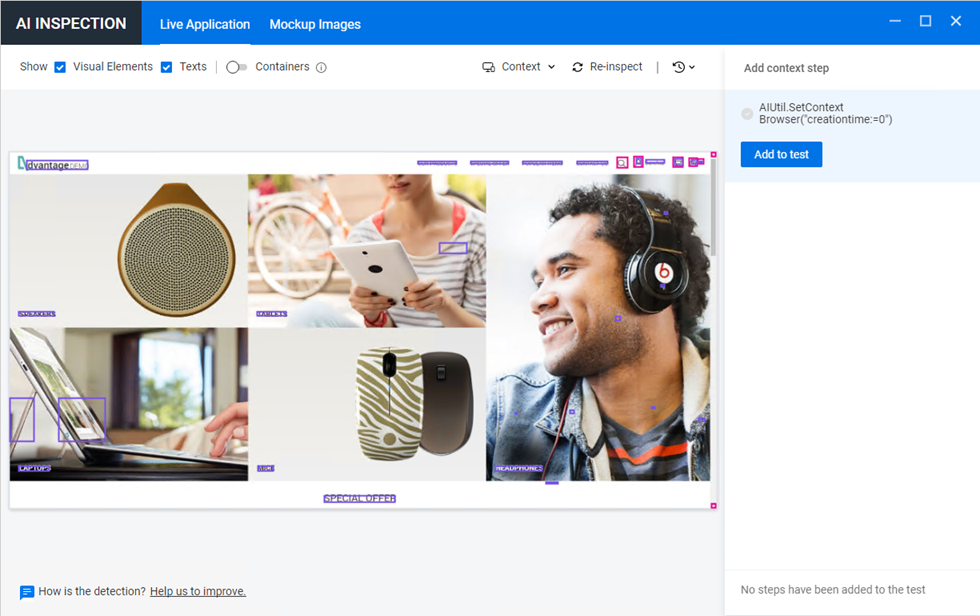
Task: Click the Re-inspect refresh icon
Action: click(x=577, y=67)
